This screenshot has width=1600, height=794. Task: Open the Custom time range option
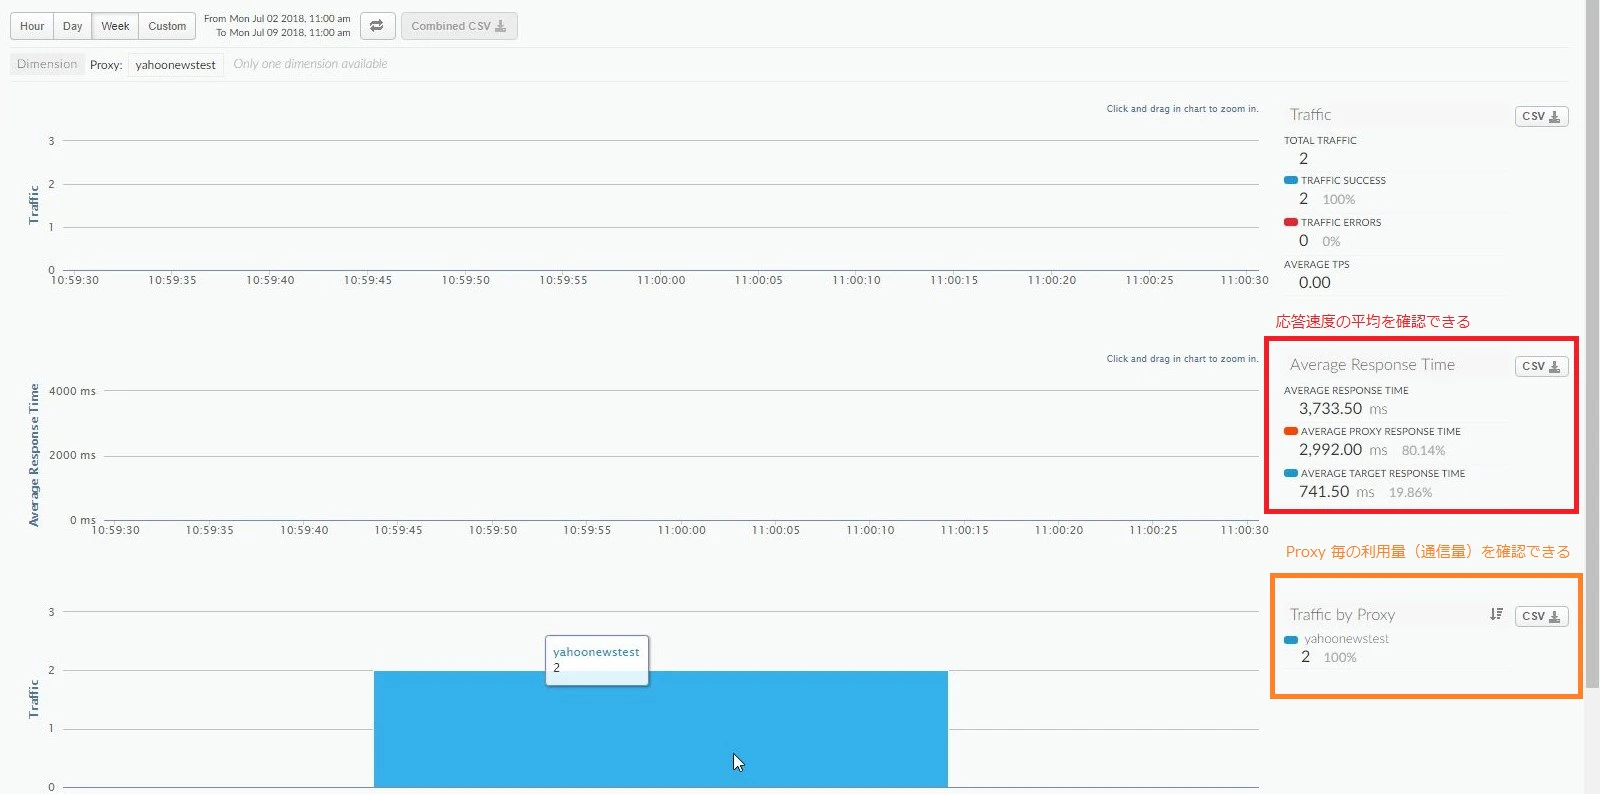pyautogui.click(x=167, y=26)
